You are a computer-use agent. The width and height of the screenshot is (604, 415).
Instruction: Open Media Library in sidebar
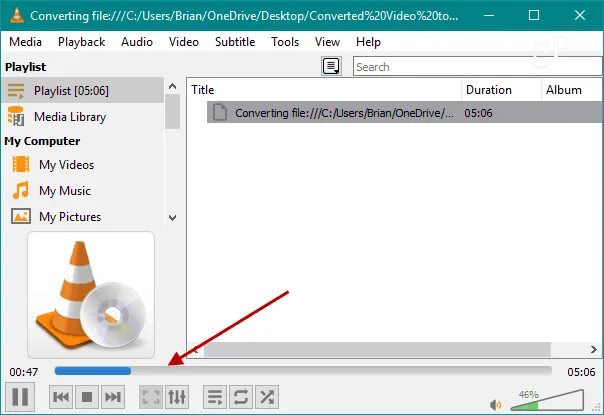[x=83, y=116]
